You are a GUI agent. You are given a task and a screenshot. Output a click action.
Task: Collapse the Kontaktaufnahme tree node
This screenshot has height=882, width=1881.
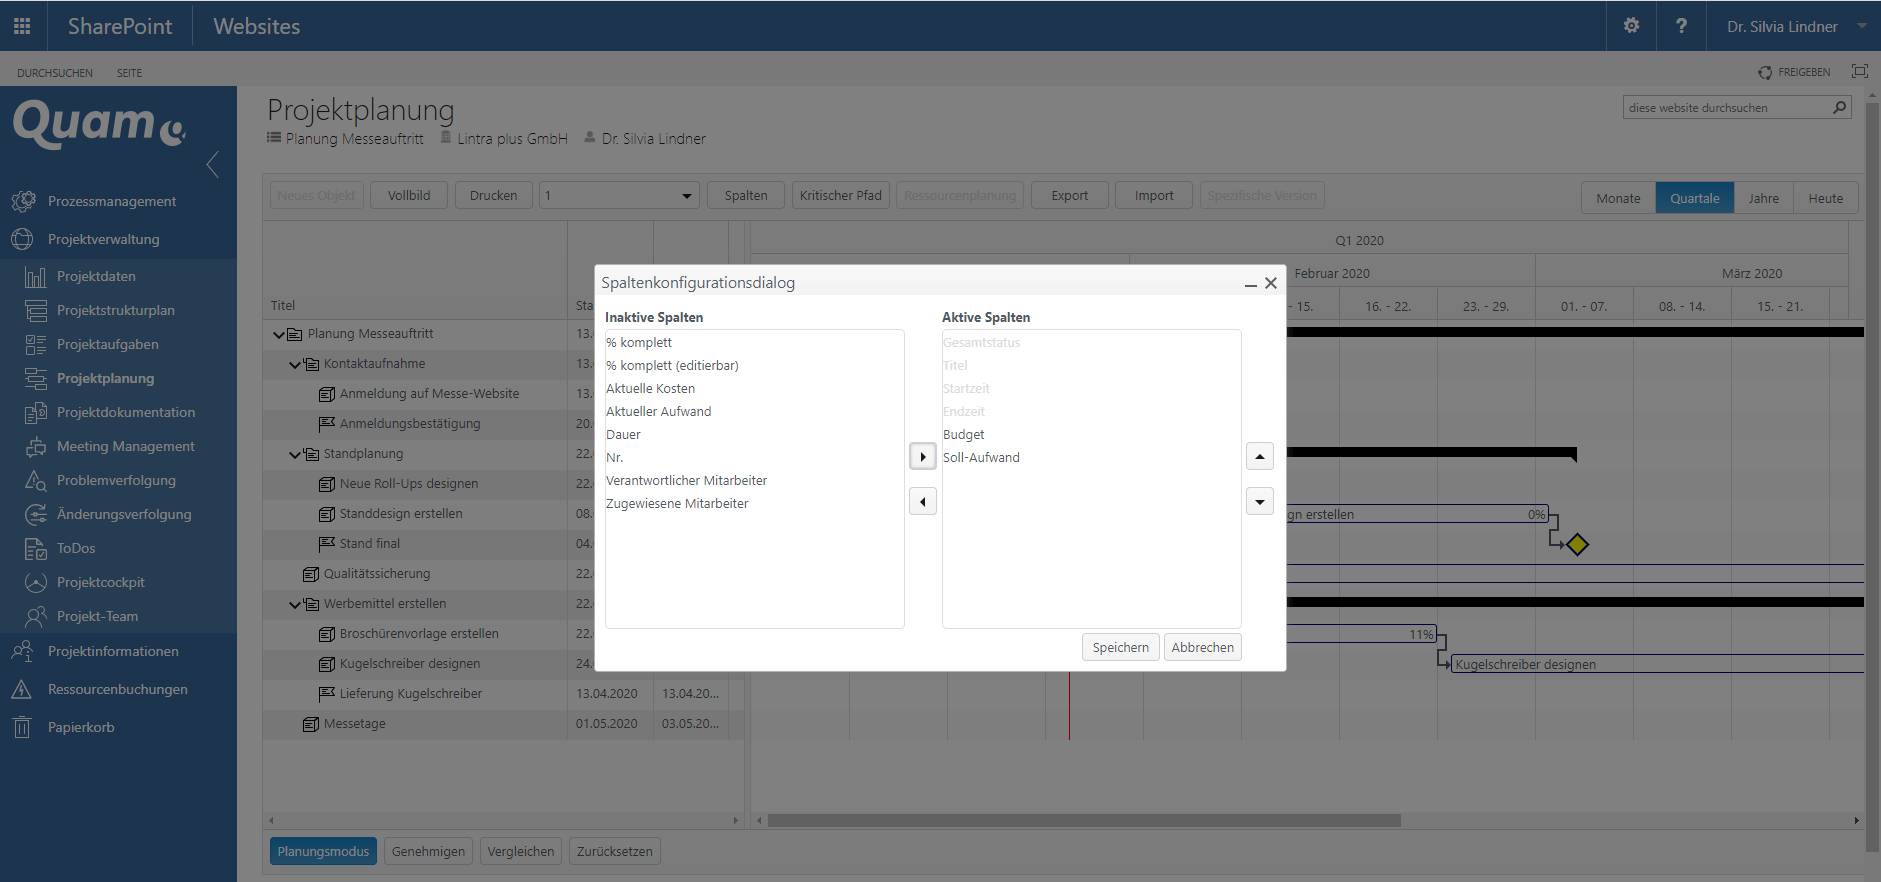coord(295,365)
